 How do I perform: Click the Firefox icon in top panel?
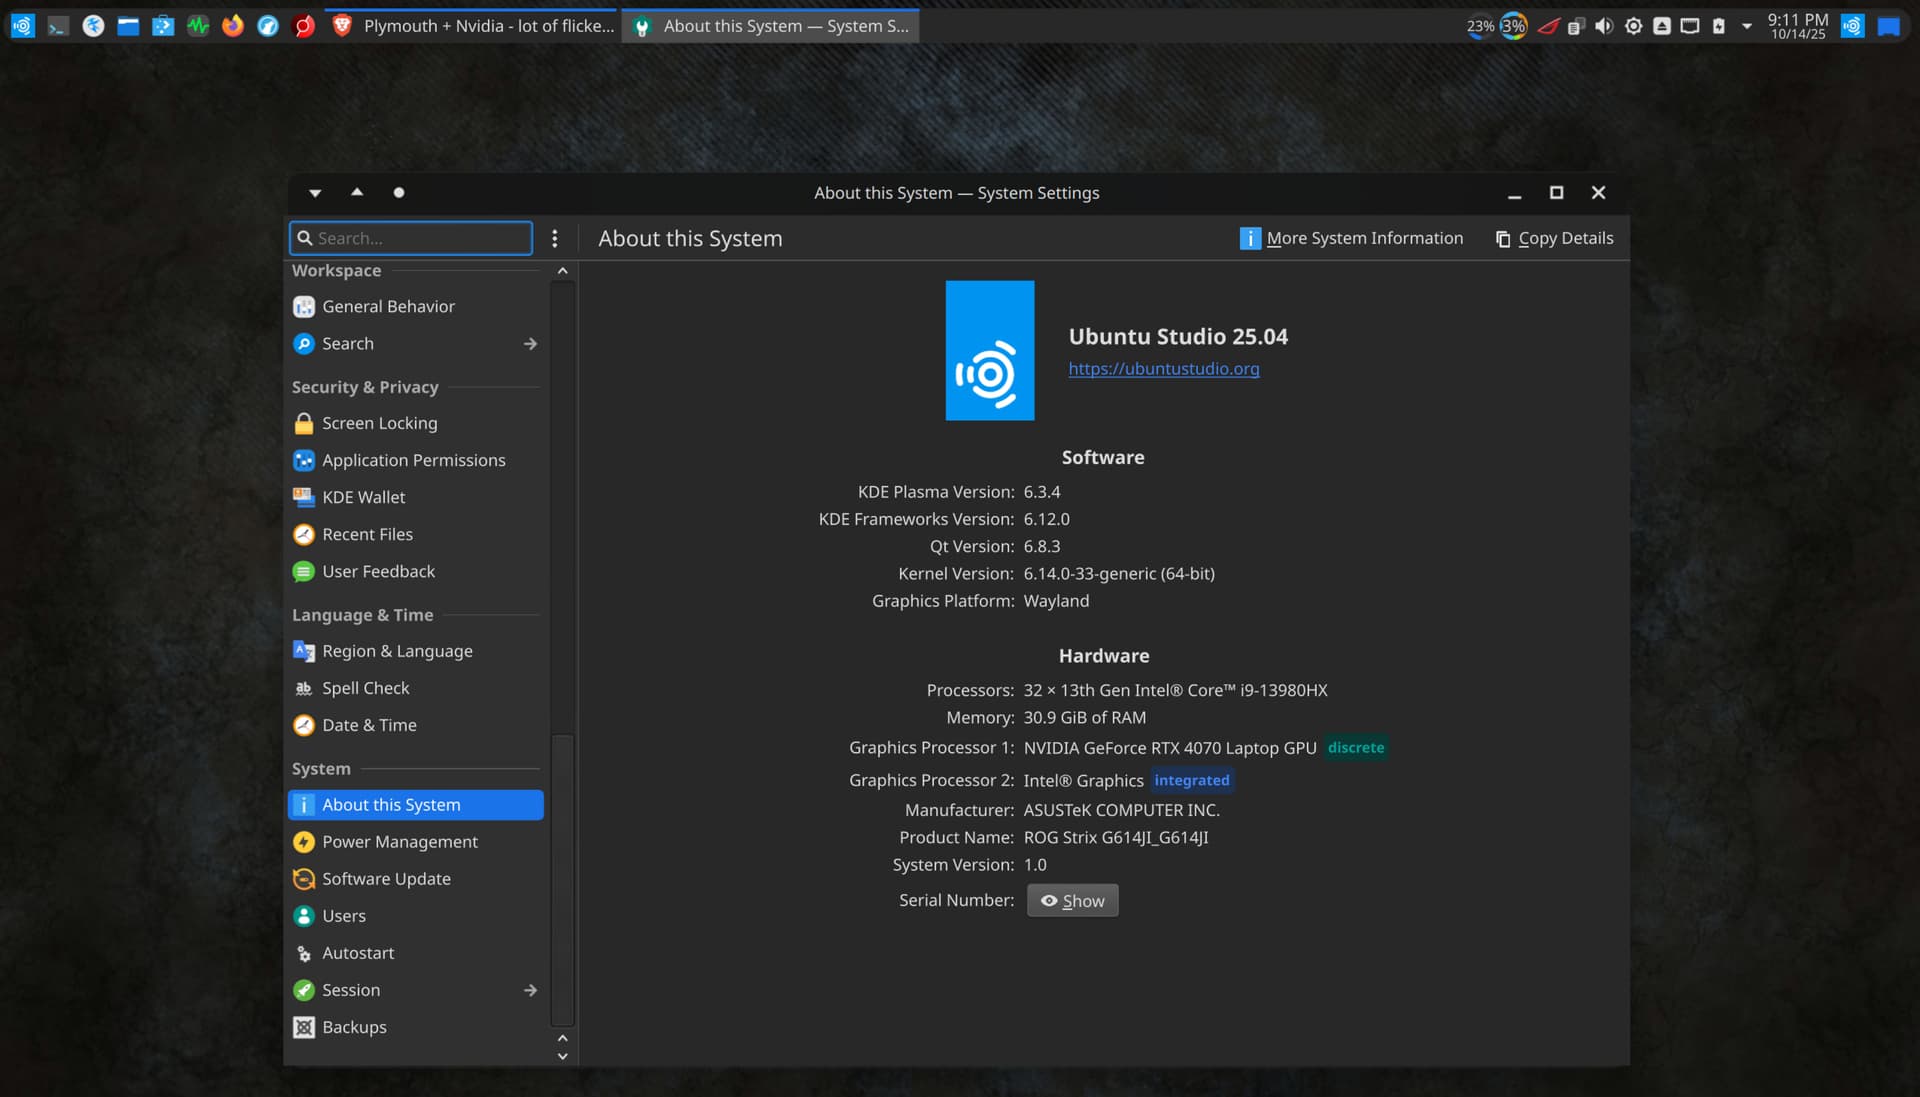(x=233, y=26)
